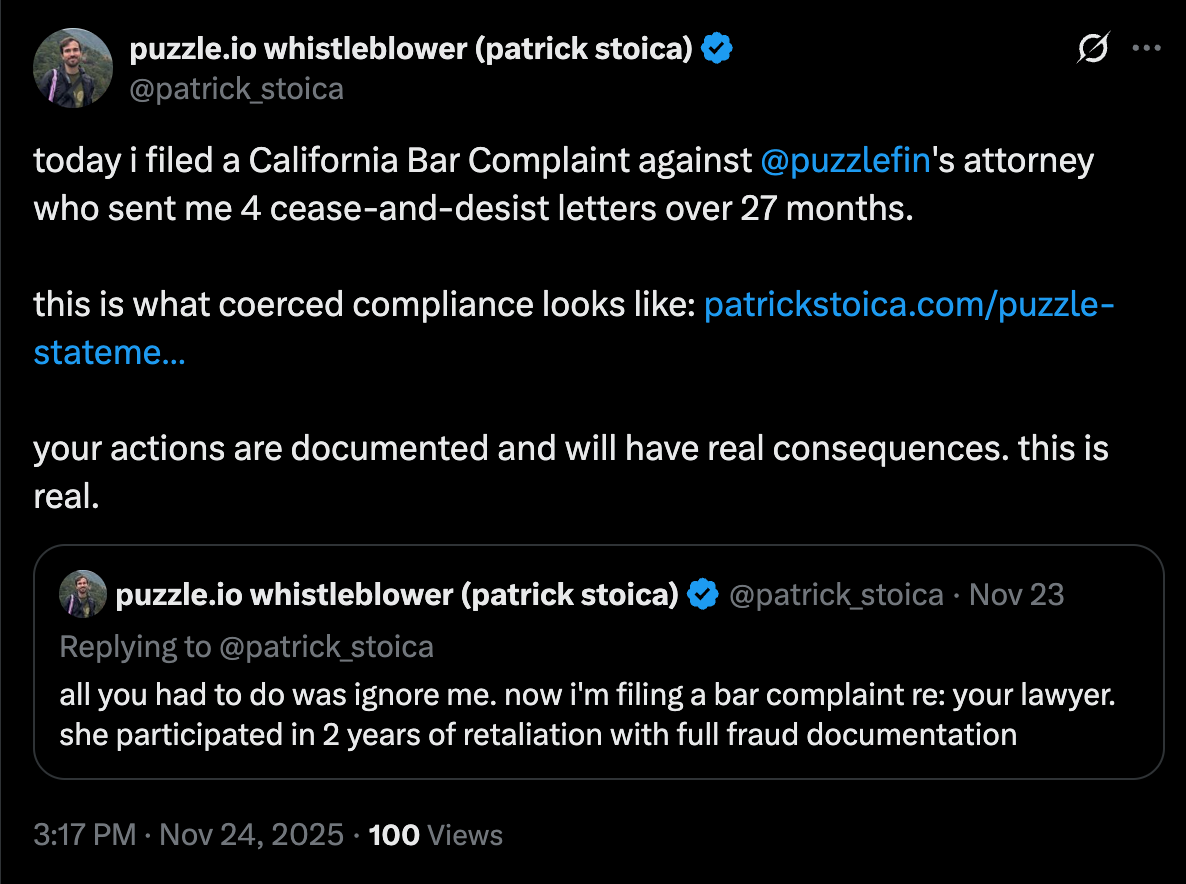Click the verified badge in the quoted tweet

tap(704, 595)
